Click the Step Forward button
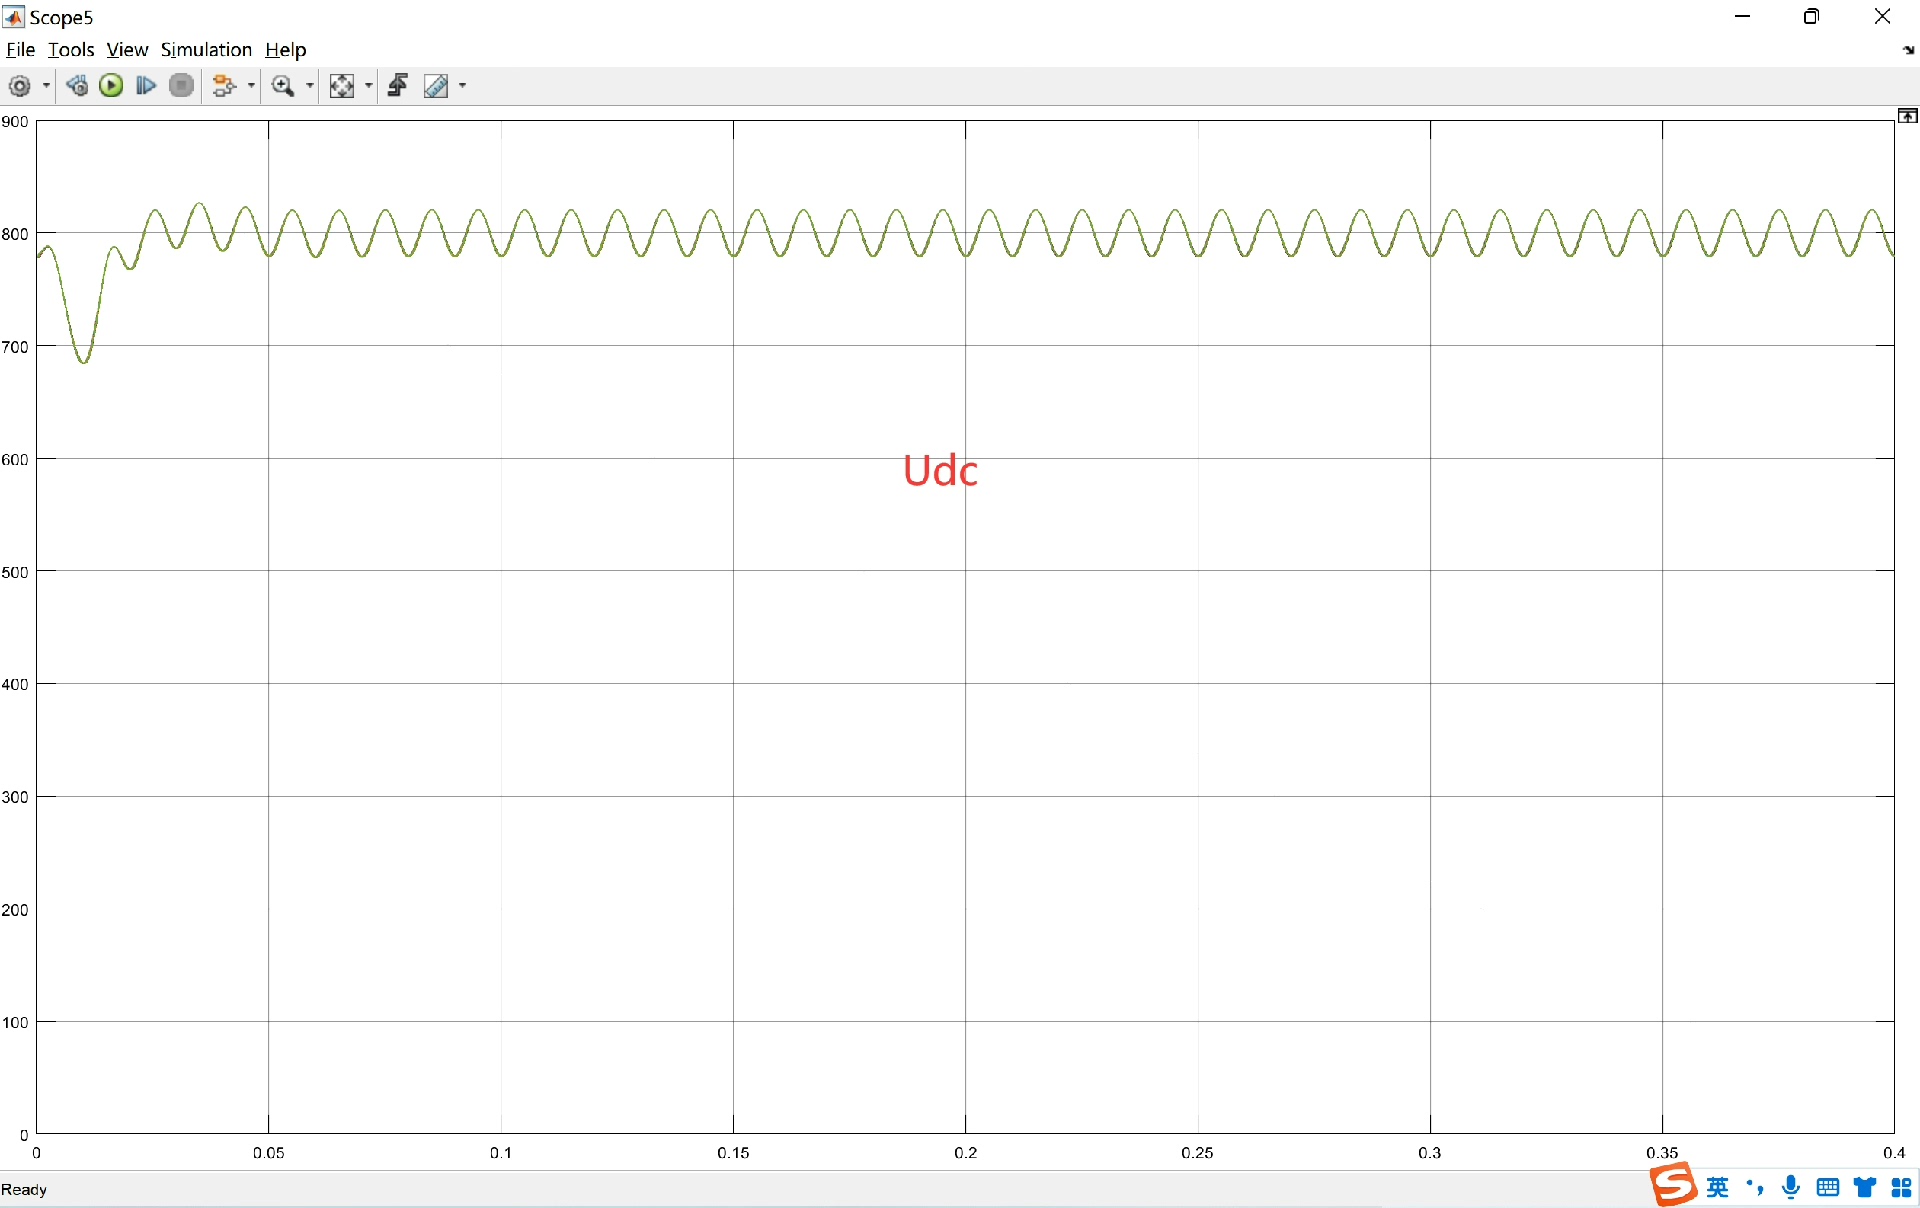 point(146,86)
